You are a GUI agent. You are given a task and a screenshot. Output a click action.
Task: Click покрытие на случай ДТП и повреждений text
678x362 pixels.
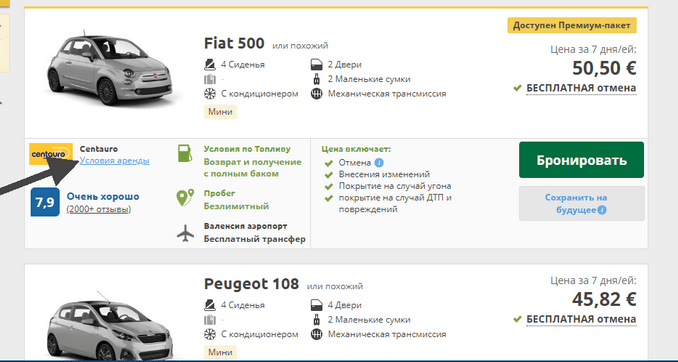pos(395,204)
